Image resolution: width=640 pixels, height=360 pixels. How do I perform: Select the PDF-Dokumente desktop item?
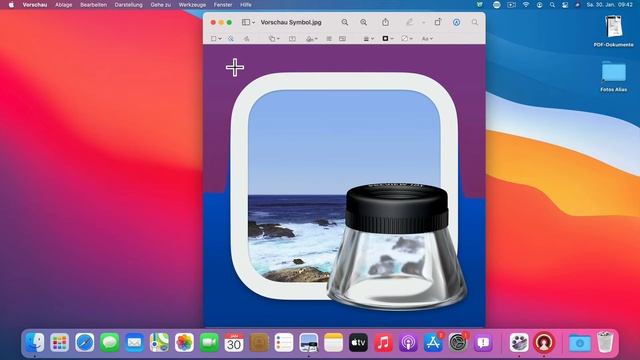pyautogui.click(x=613, y=31)
